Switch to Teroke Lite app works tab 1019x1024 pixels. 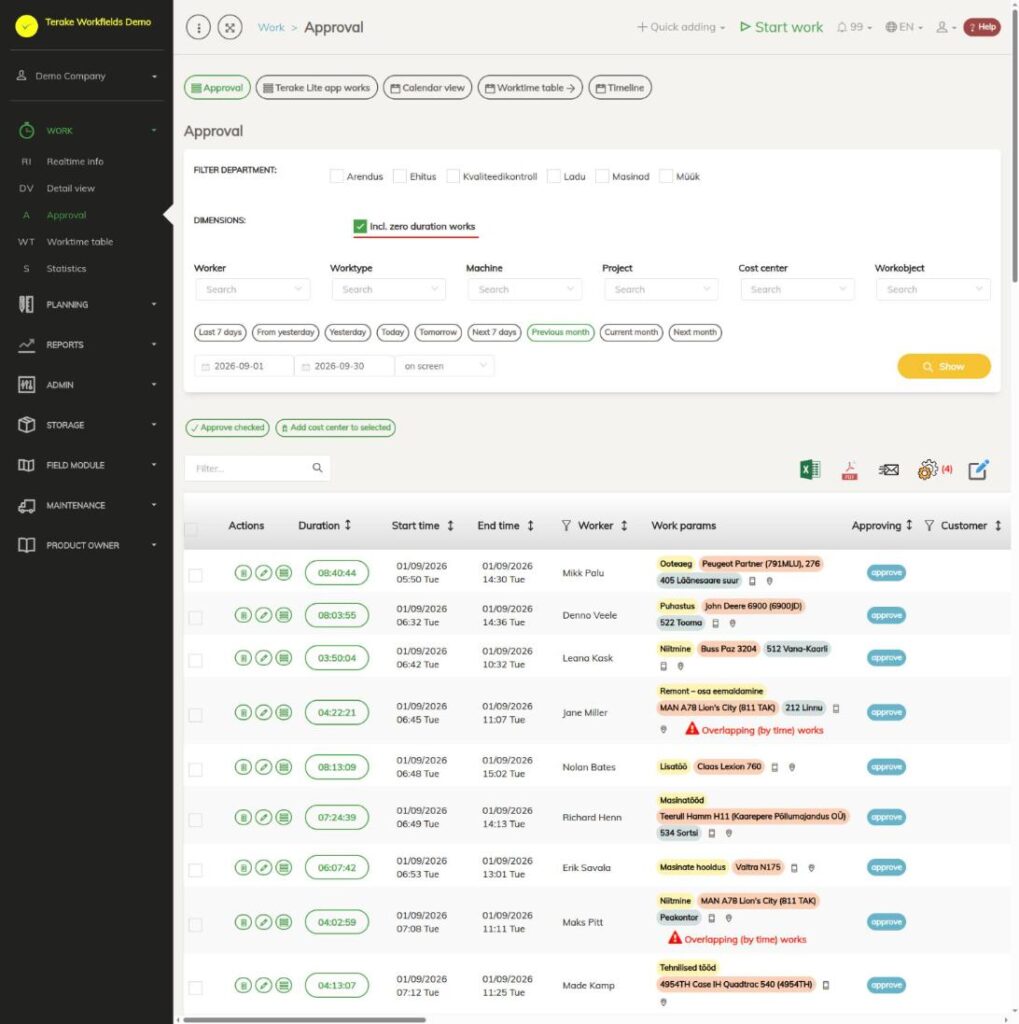point(317,88)
